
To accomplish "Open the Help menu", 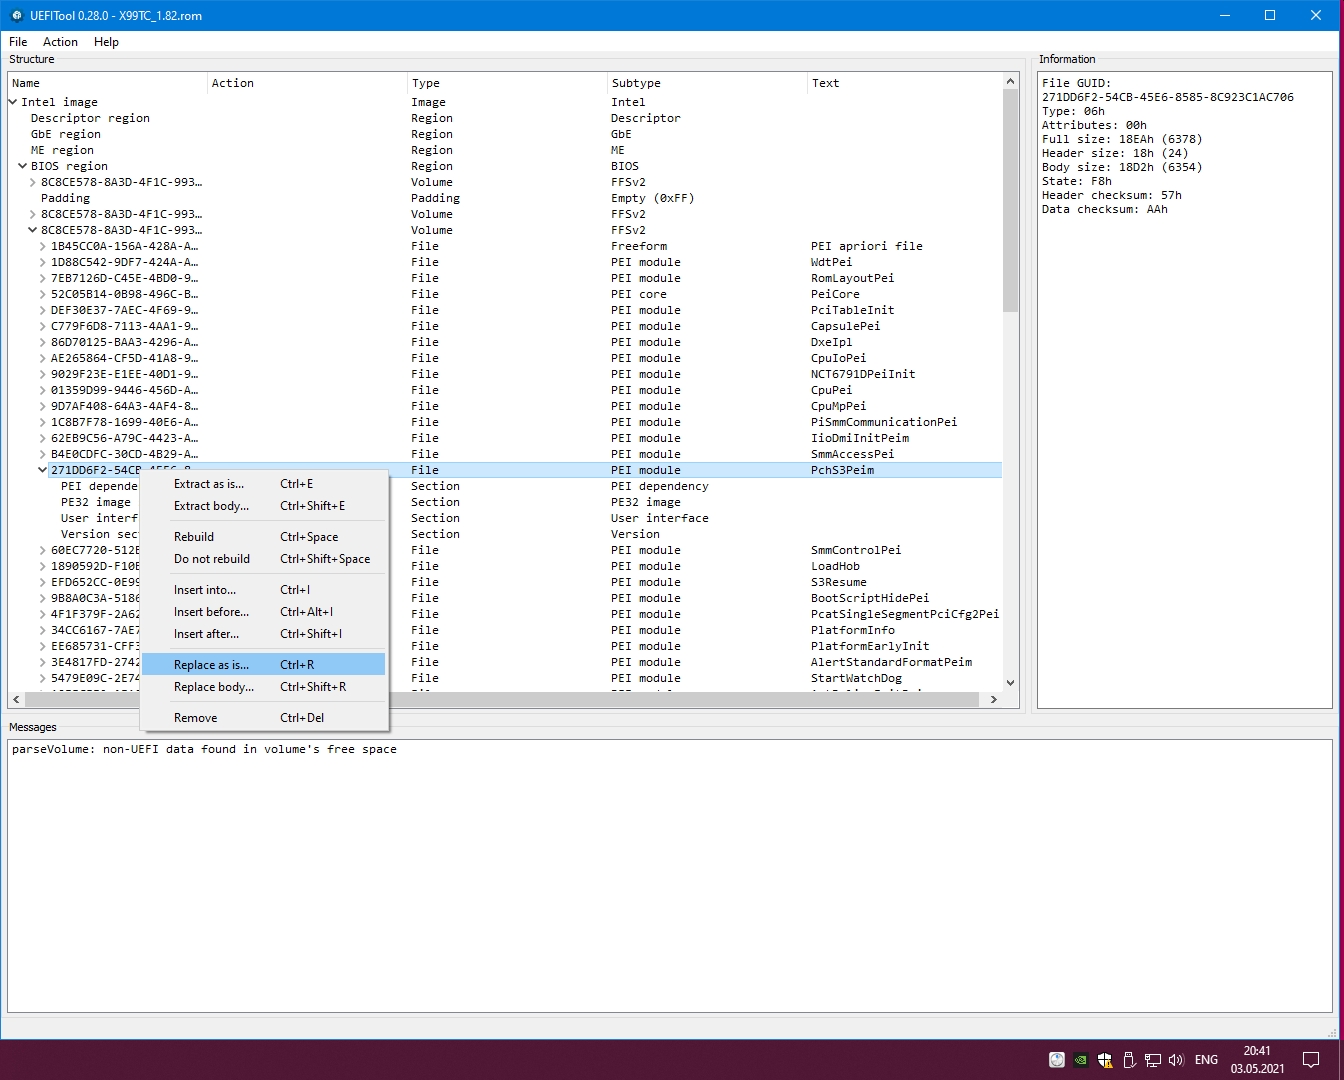I will [106, 42].
